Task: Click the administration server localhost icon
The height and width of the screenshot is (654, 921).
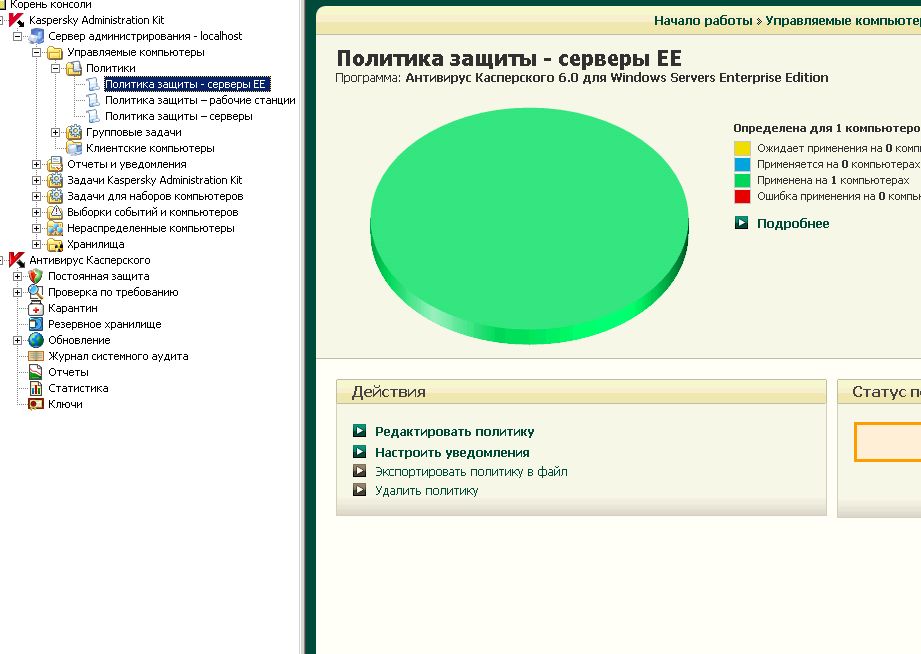Action: (36, 36)
